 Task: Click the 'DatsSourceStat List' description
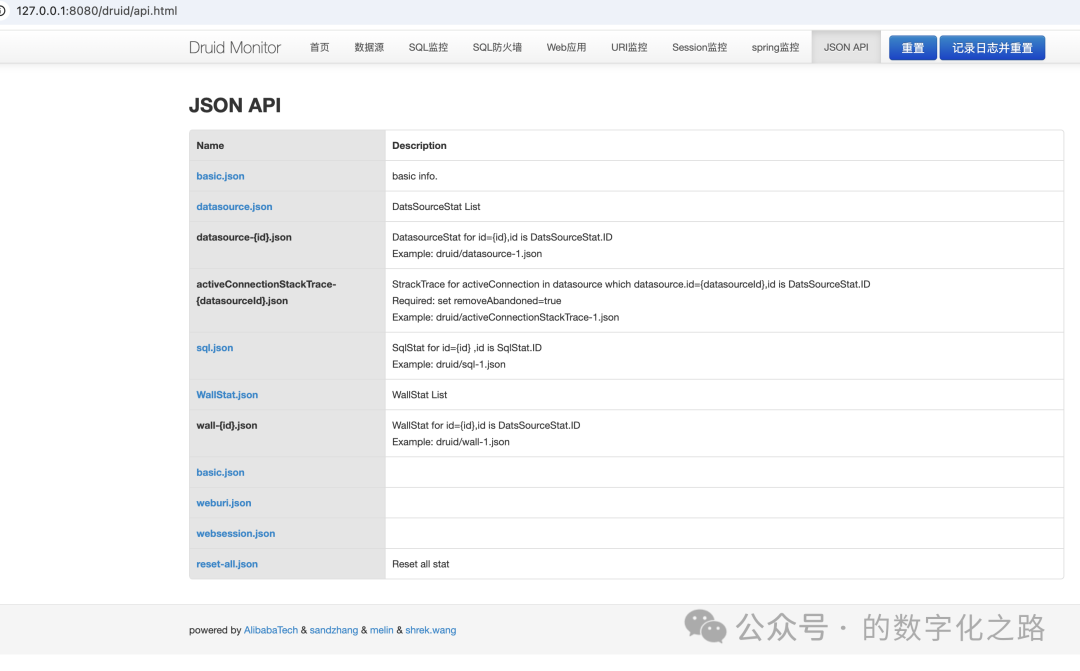[436, 207]
